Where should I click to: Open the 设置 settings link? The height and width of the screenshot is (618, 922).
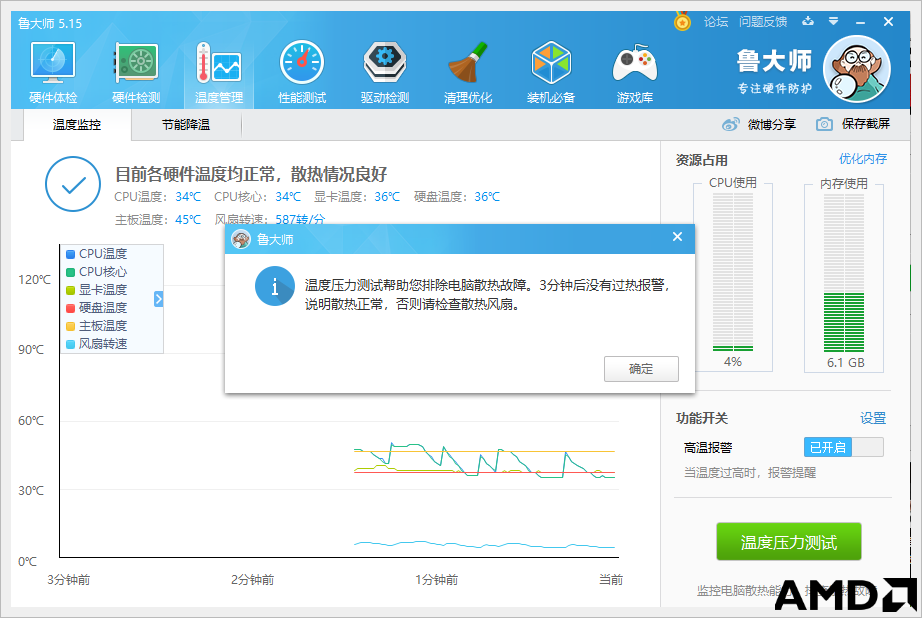(x=873, y=418)
